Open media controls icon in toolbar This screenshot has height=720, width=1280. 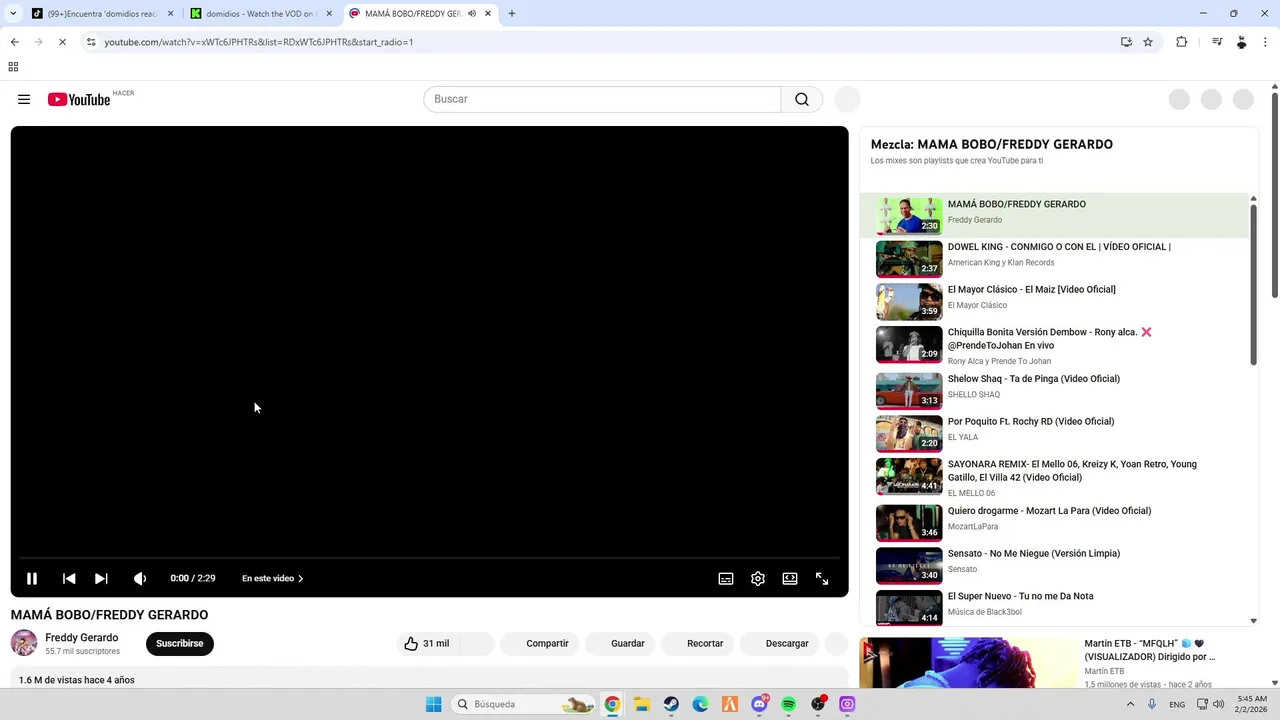click(1217, 42)
